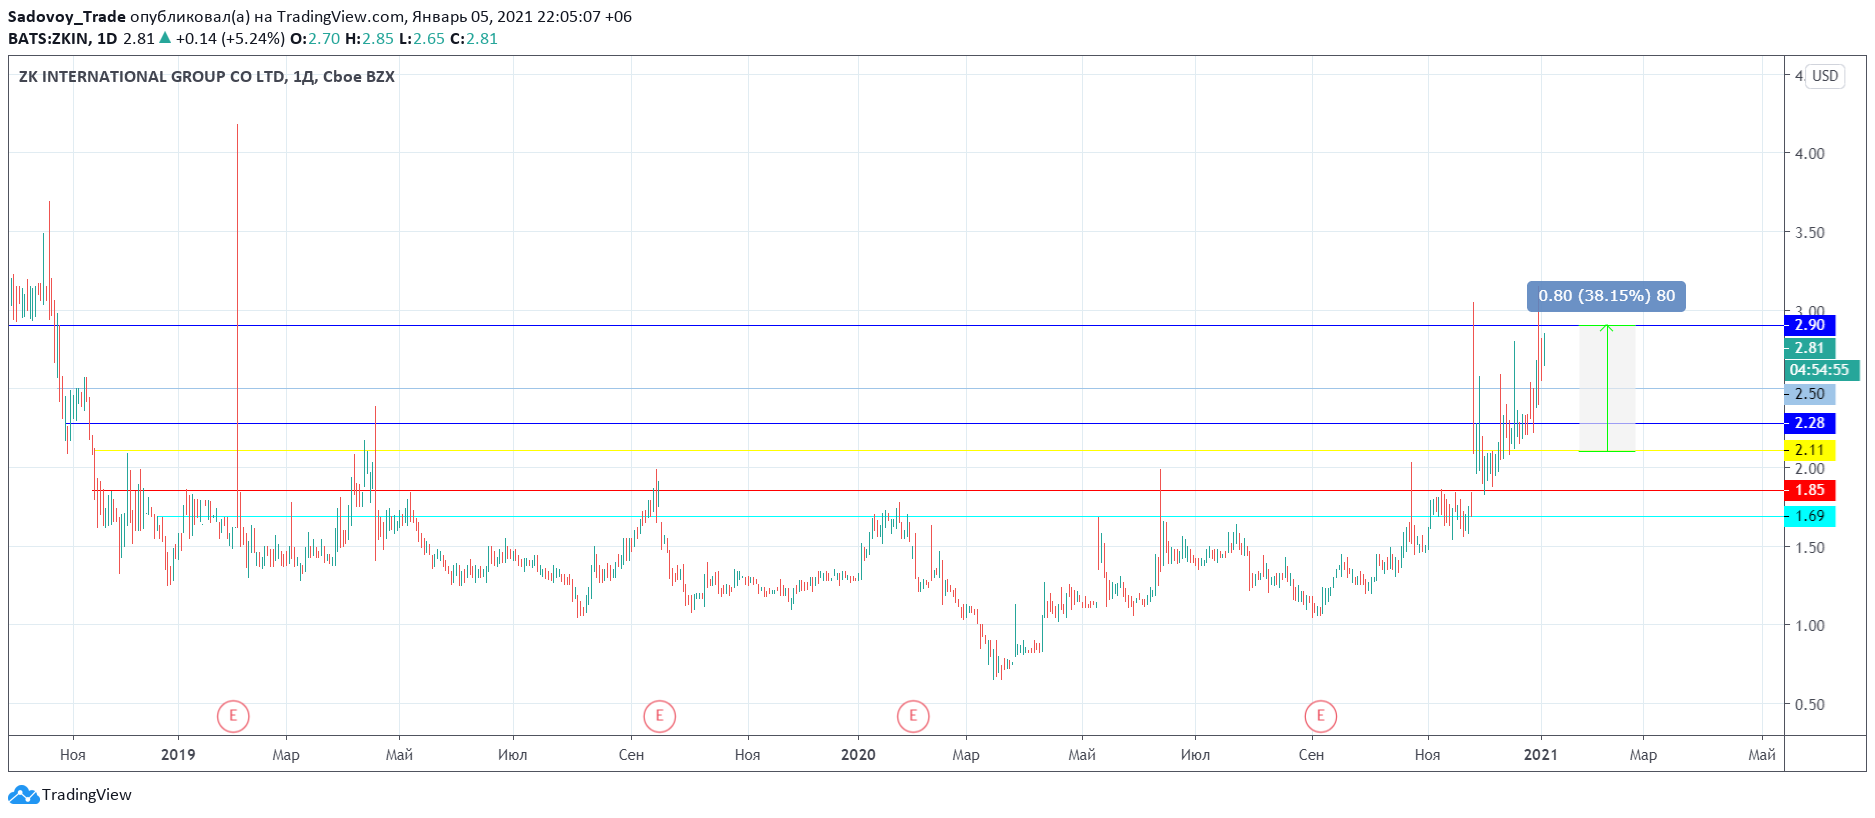Image resolution: width=1875 pixels, height=818 pixels.
Task: Click the open value 2.70 in header
Action: (324, 39)
